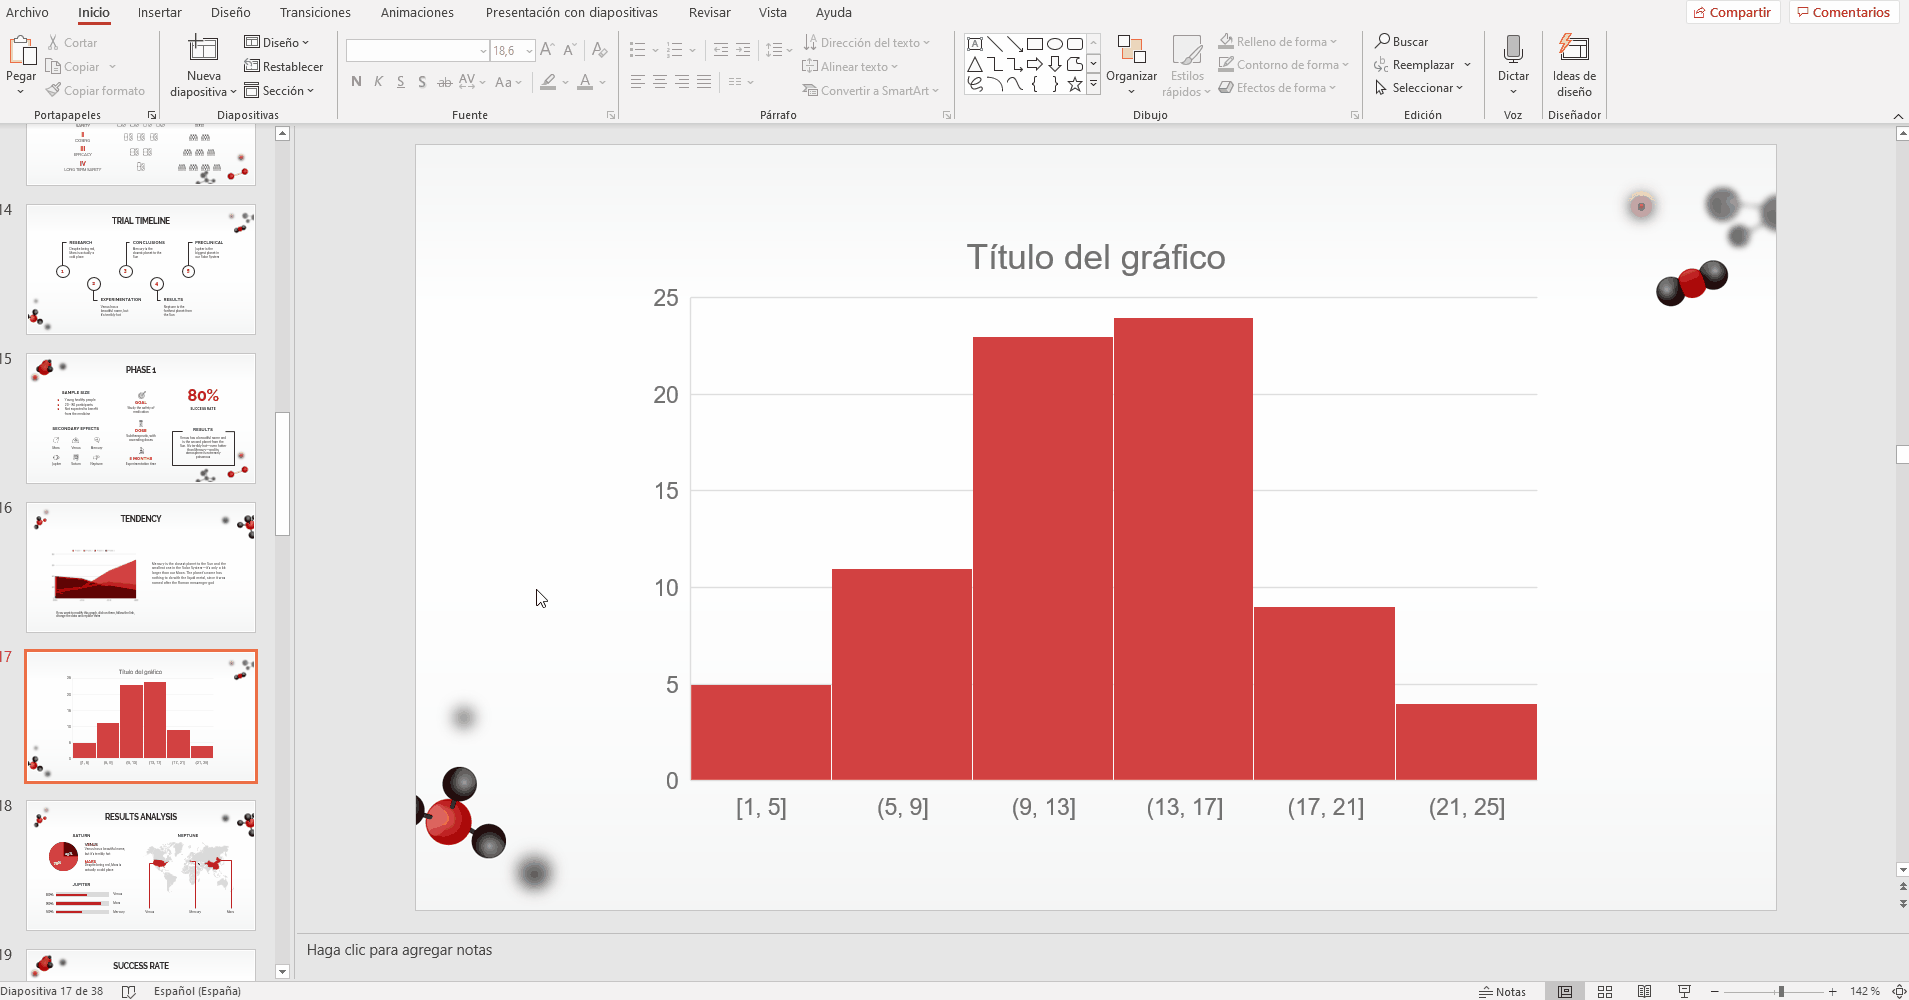
Task: Toggle the Notas pane button
Action: coord(1503,991)
